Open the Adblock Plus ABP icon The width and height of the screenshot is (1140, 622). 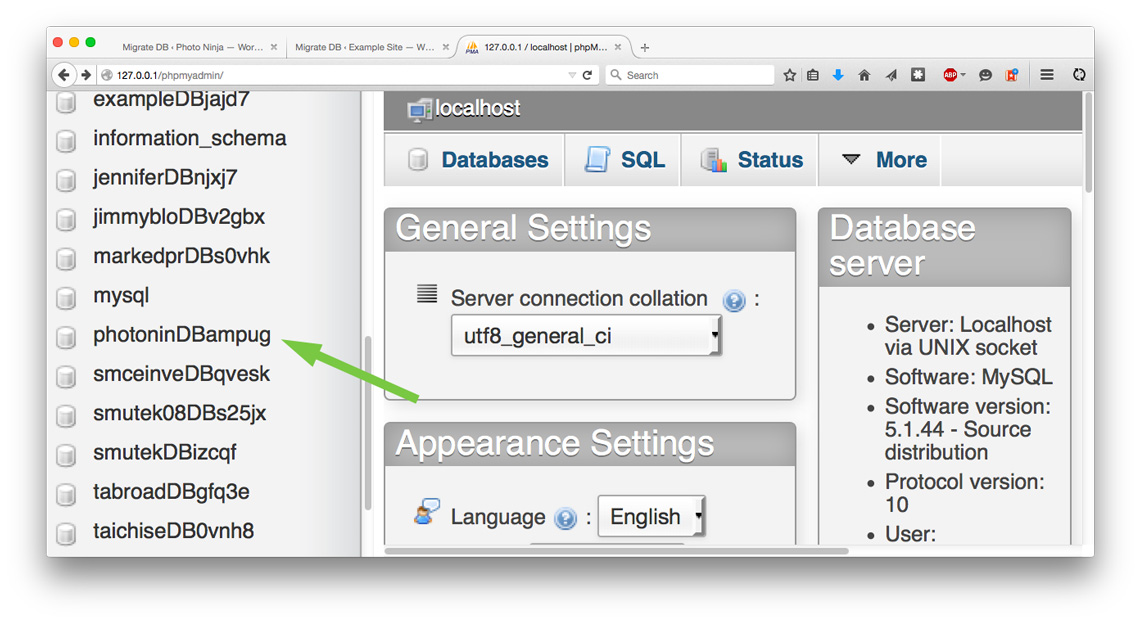coord(950,74)
